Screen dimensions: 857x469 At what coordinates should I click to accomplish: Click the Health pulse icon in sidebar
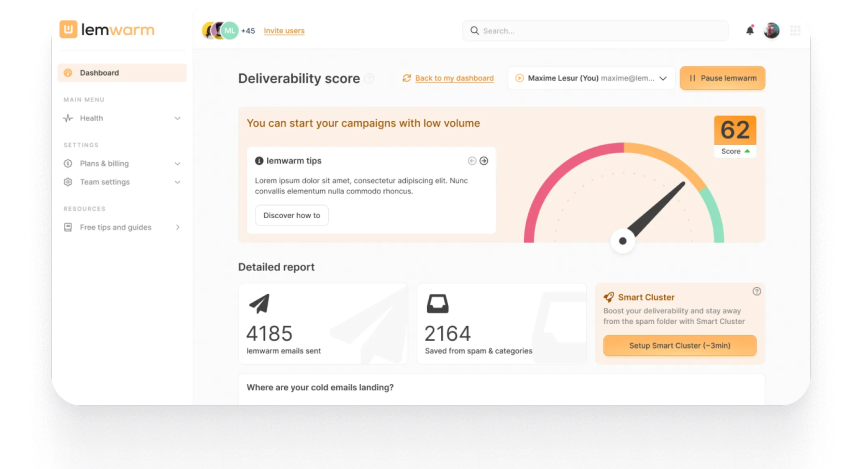pos(68,118)
